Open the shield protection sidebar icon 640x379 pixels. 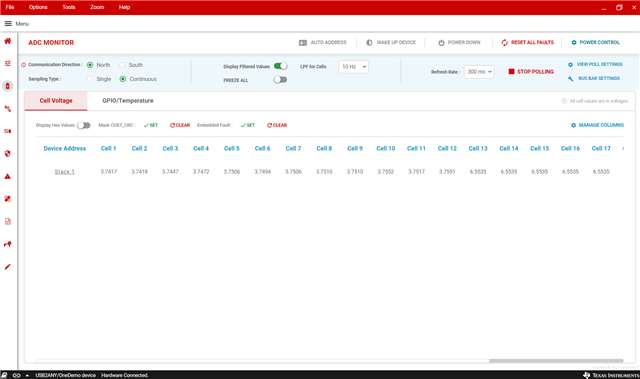click(8, 154)
